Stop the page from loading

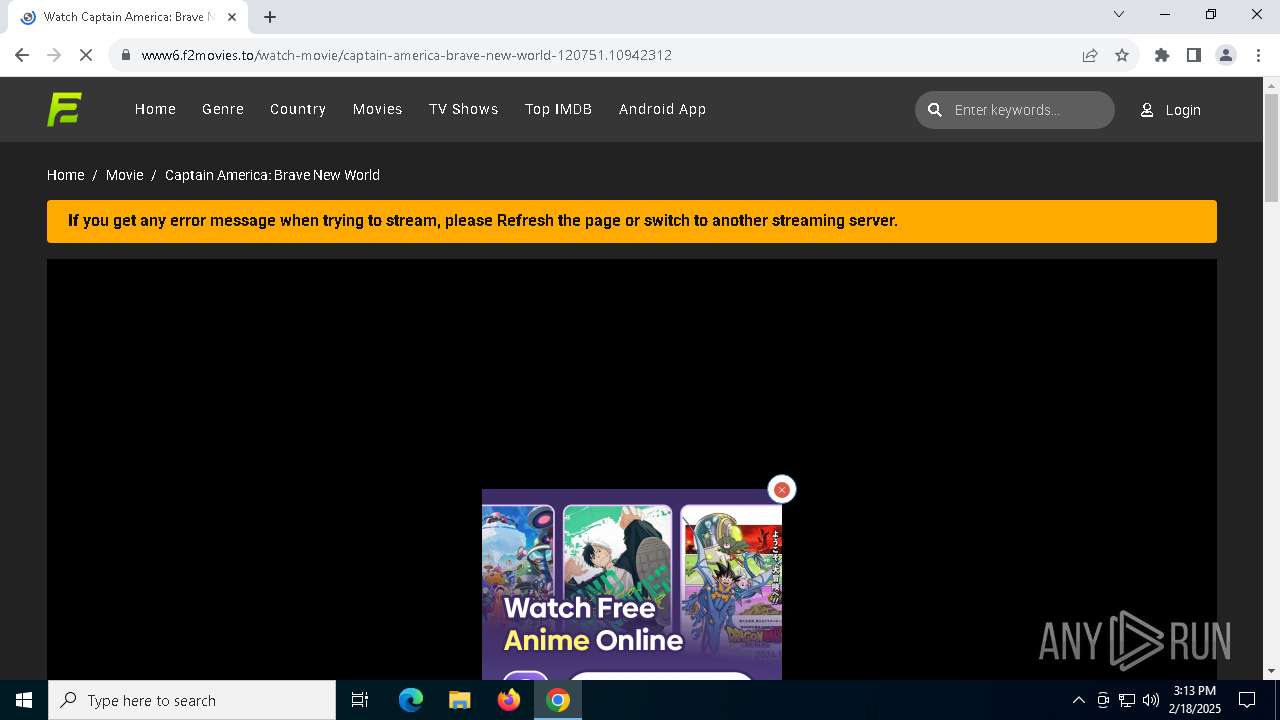click(x=86, y=55)
